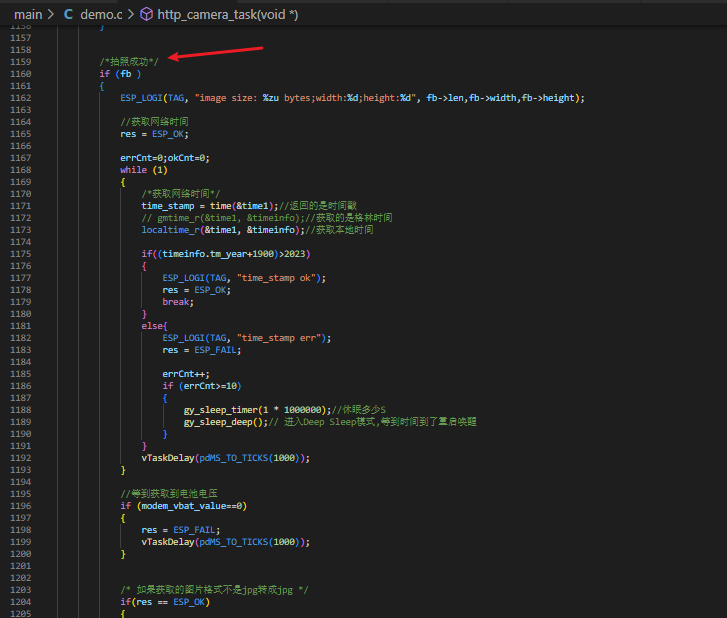Click line number 1159 in gutter
Screen dimensions: 727x618
click(x=21, y=62)
